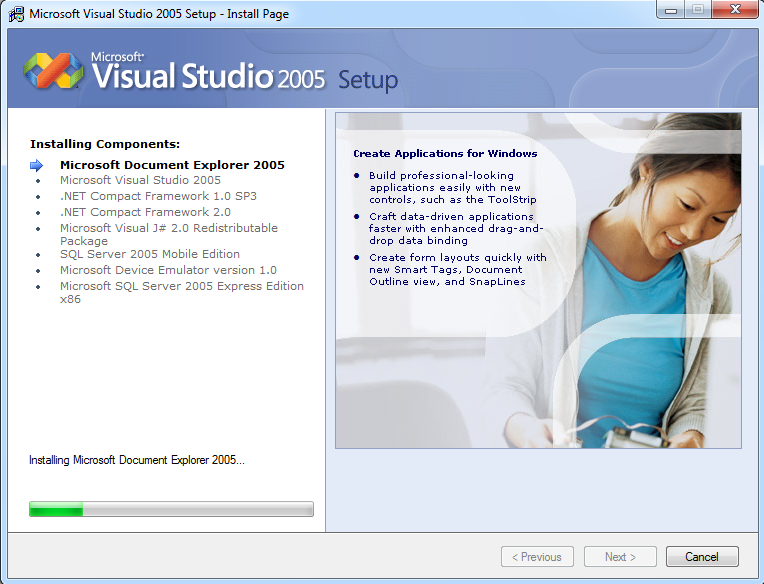Click the 'Create Applications for Windows' heading
Image resolution: width=764 pixels, height=584 pixels.
[445, 153]
